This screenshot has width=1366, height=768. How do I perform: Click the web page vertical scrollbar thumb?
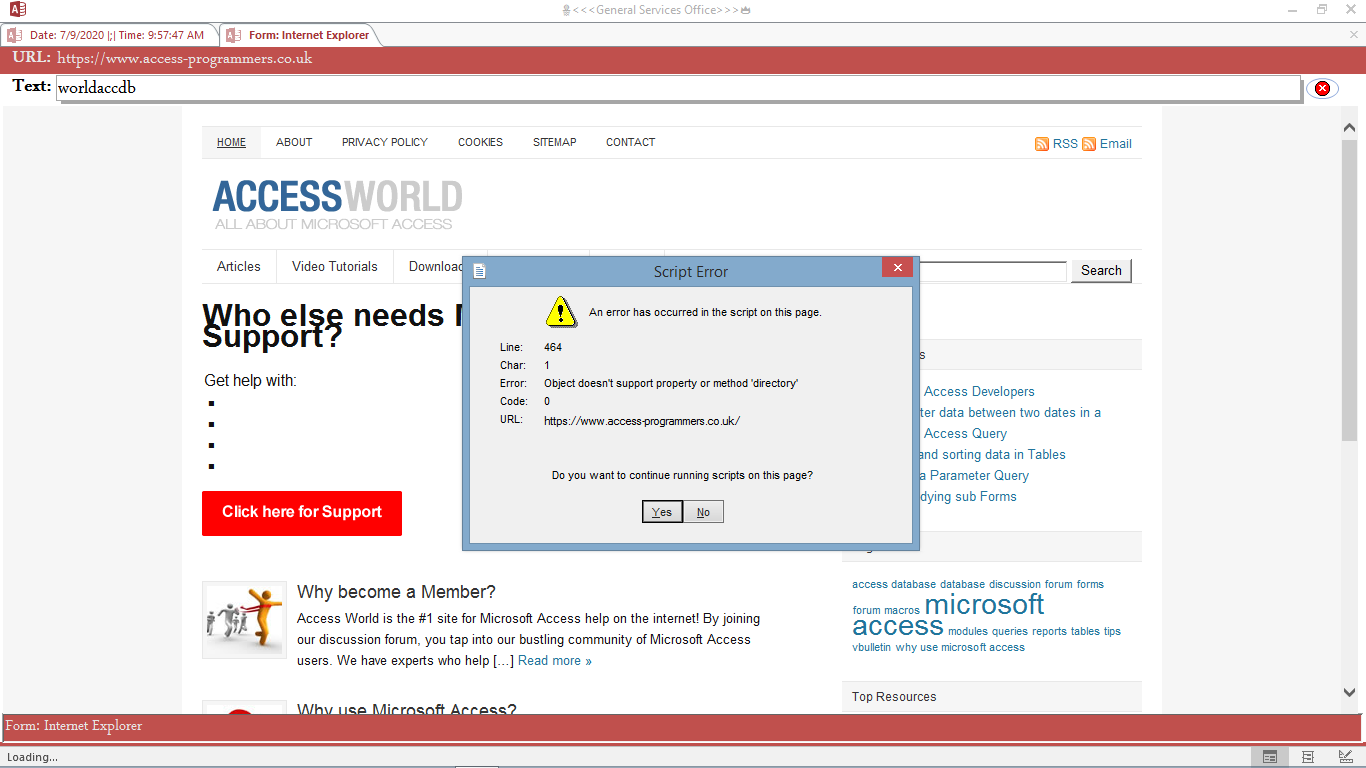pos(1349,290)
